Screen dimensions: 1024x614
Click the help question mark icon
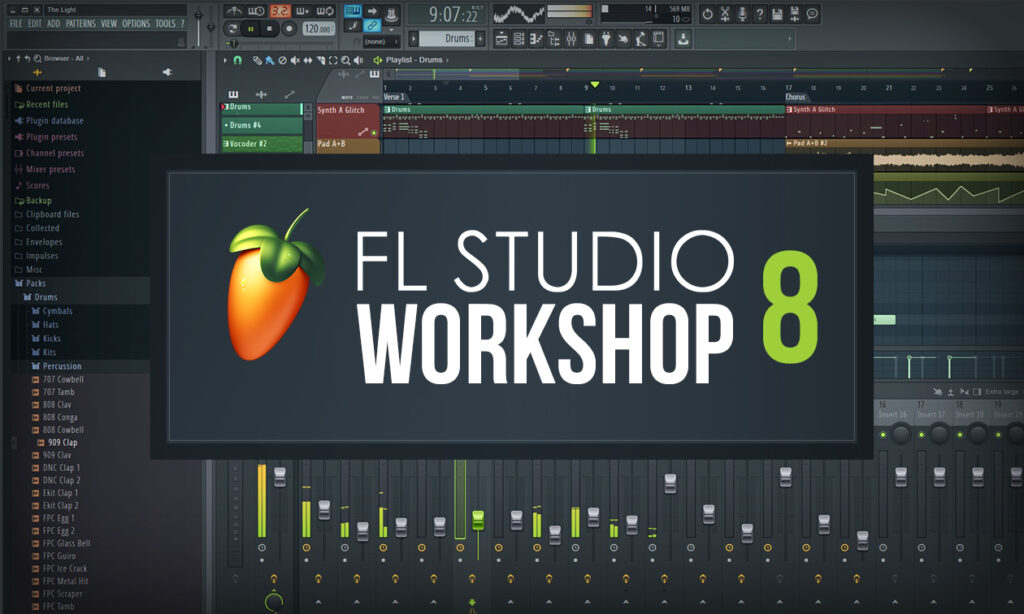(x=760, y=14)
